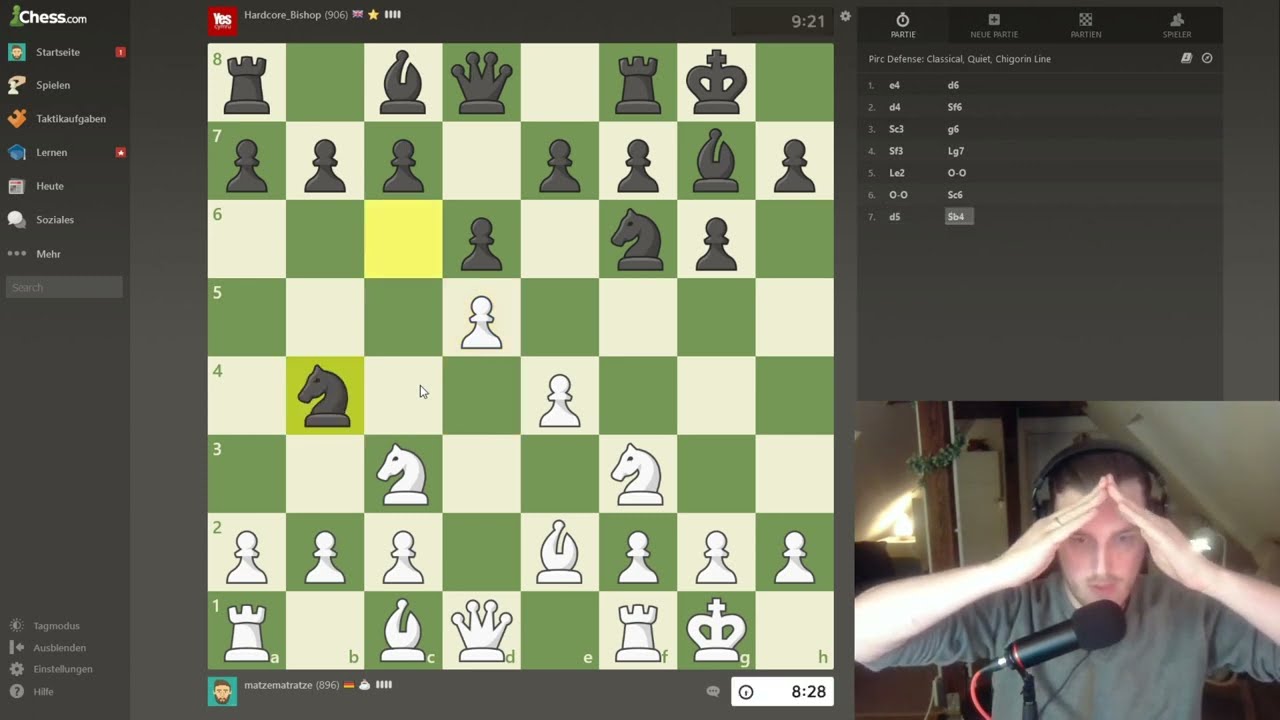Switch to the Neue Partie tab
1280x720 pixels.
(x=994, y=26)
